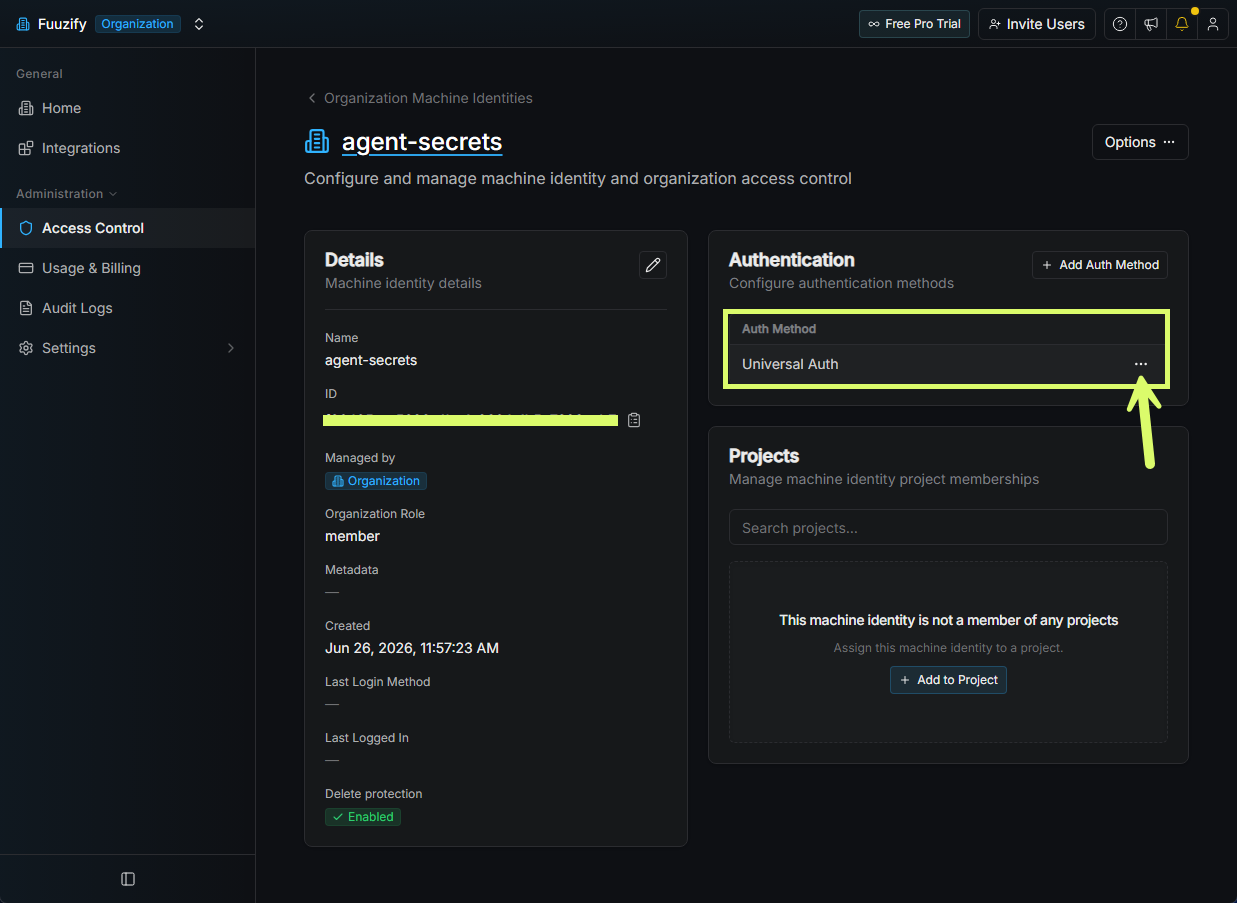Click Add to Project button
Viewport: 1237px width, 903px height.
point(948,680)
